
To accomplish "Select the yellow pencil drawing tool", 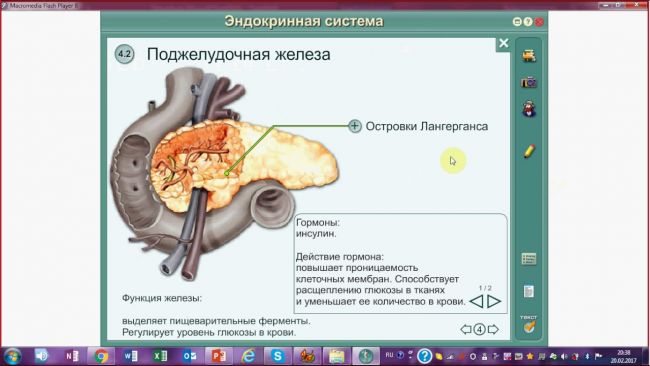I will (529, 151).
